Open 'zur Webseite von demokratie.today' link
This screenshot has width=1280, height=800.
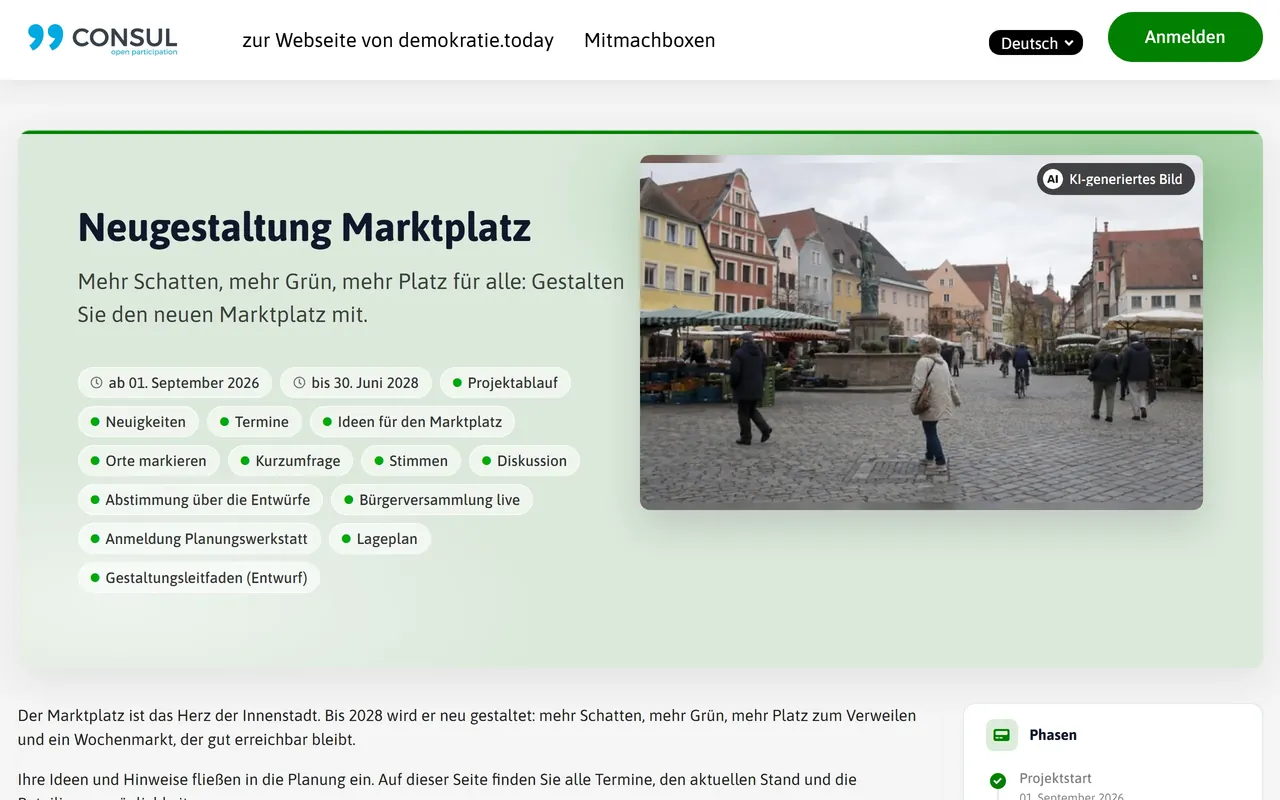pyautogui.click(x=398, y=40)
